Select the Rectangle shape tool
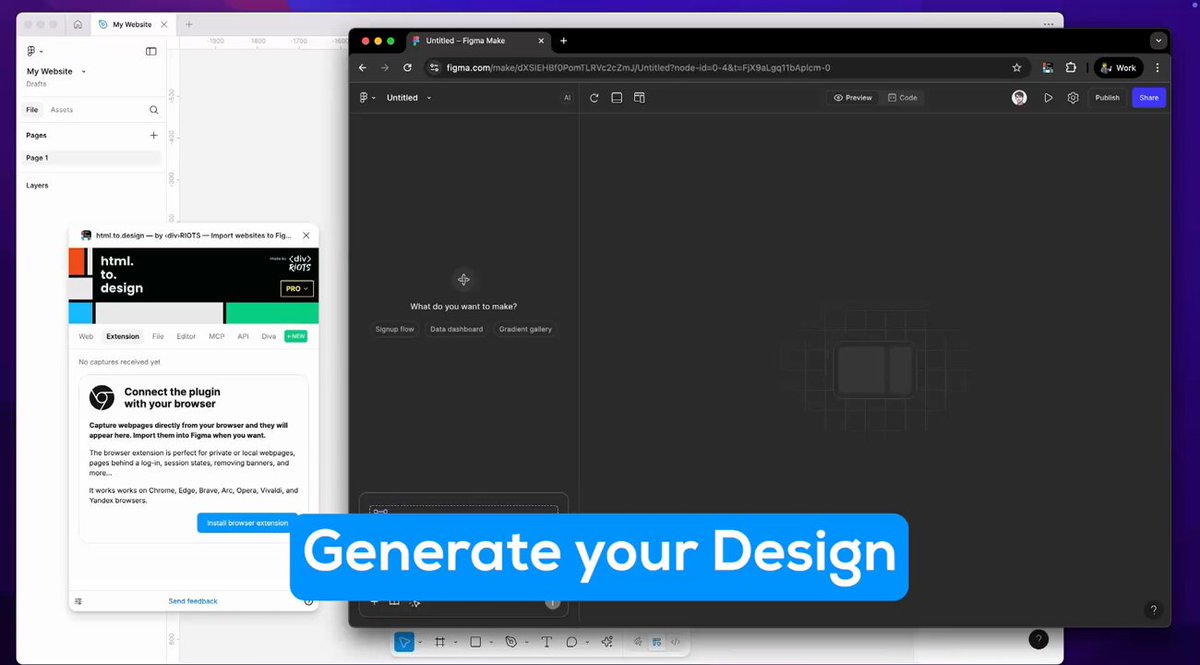Viewport: 1200px width, 665px height. [475, 642]
